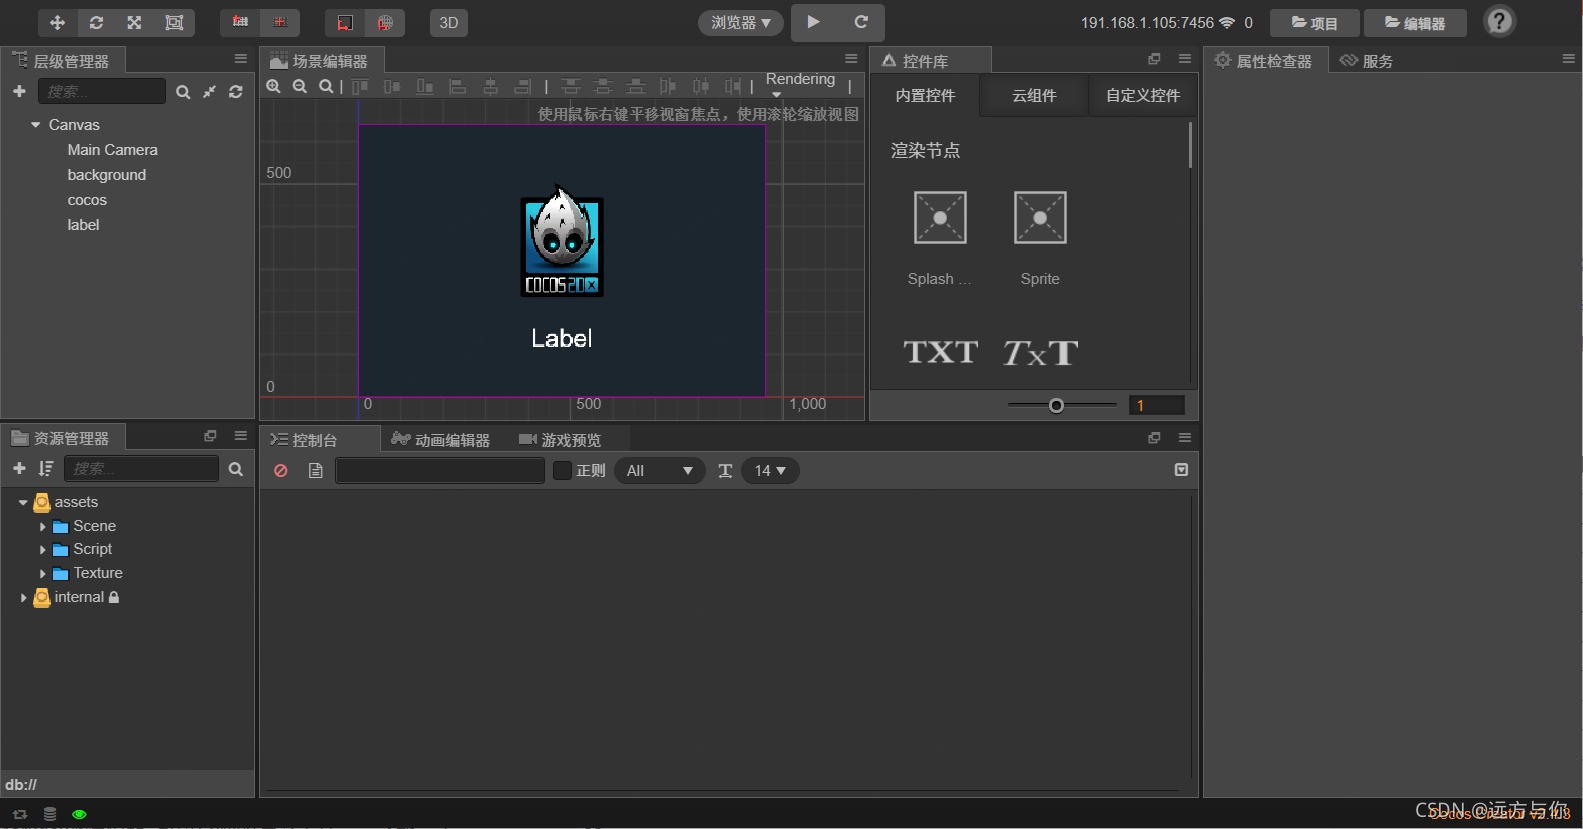This screenshot has width=1583, height=829.
Task: Toggle the console collapse checkbox
Action: (x=1181, y=470)
